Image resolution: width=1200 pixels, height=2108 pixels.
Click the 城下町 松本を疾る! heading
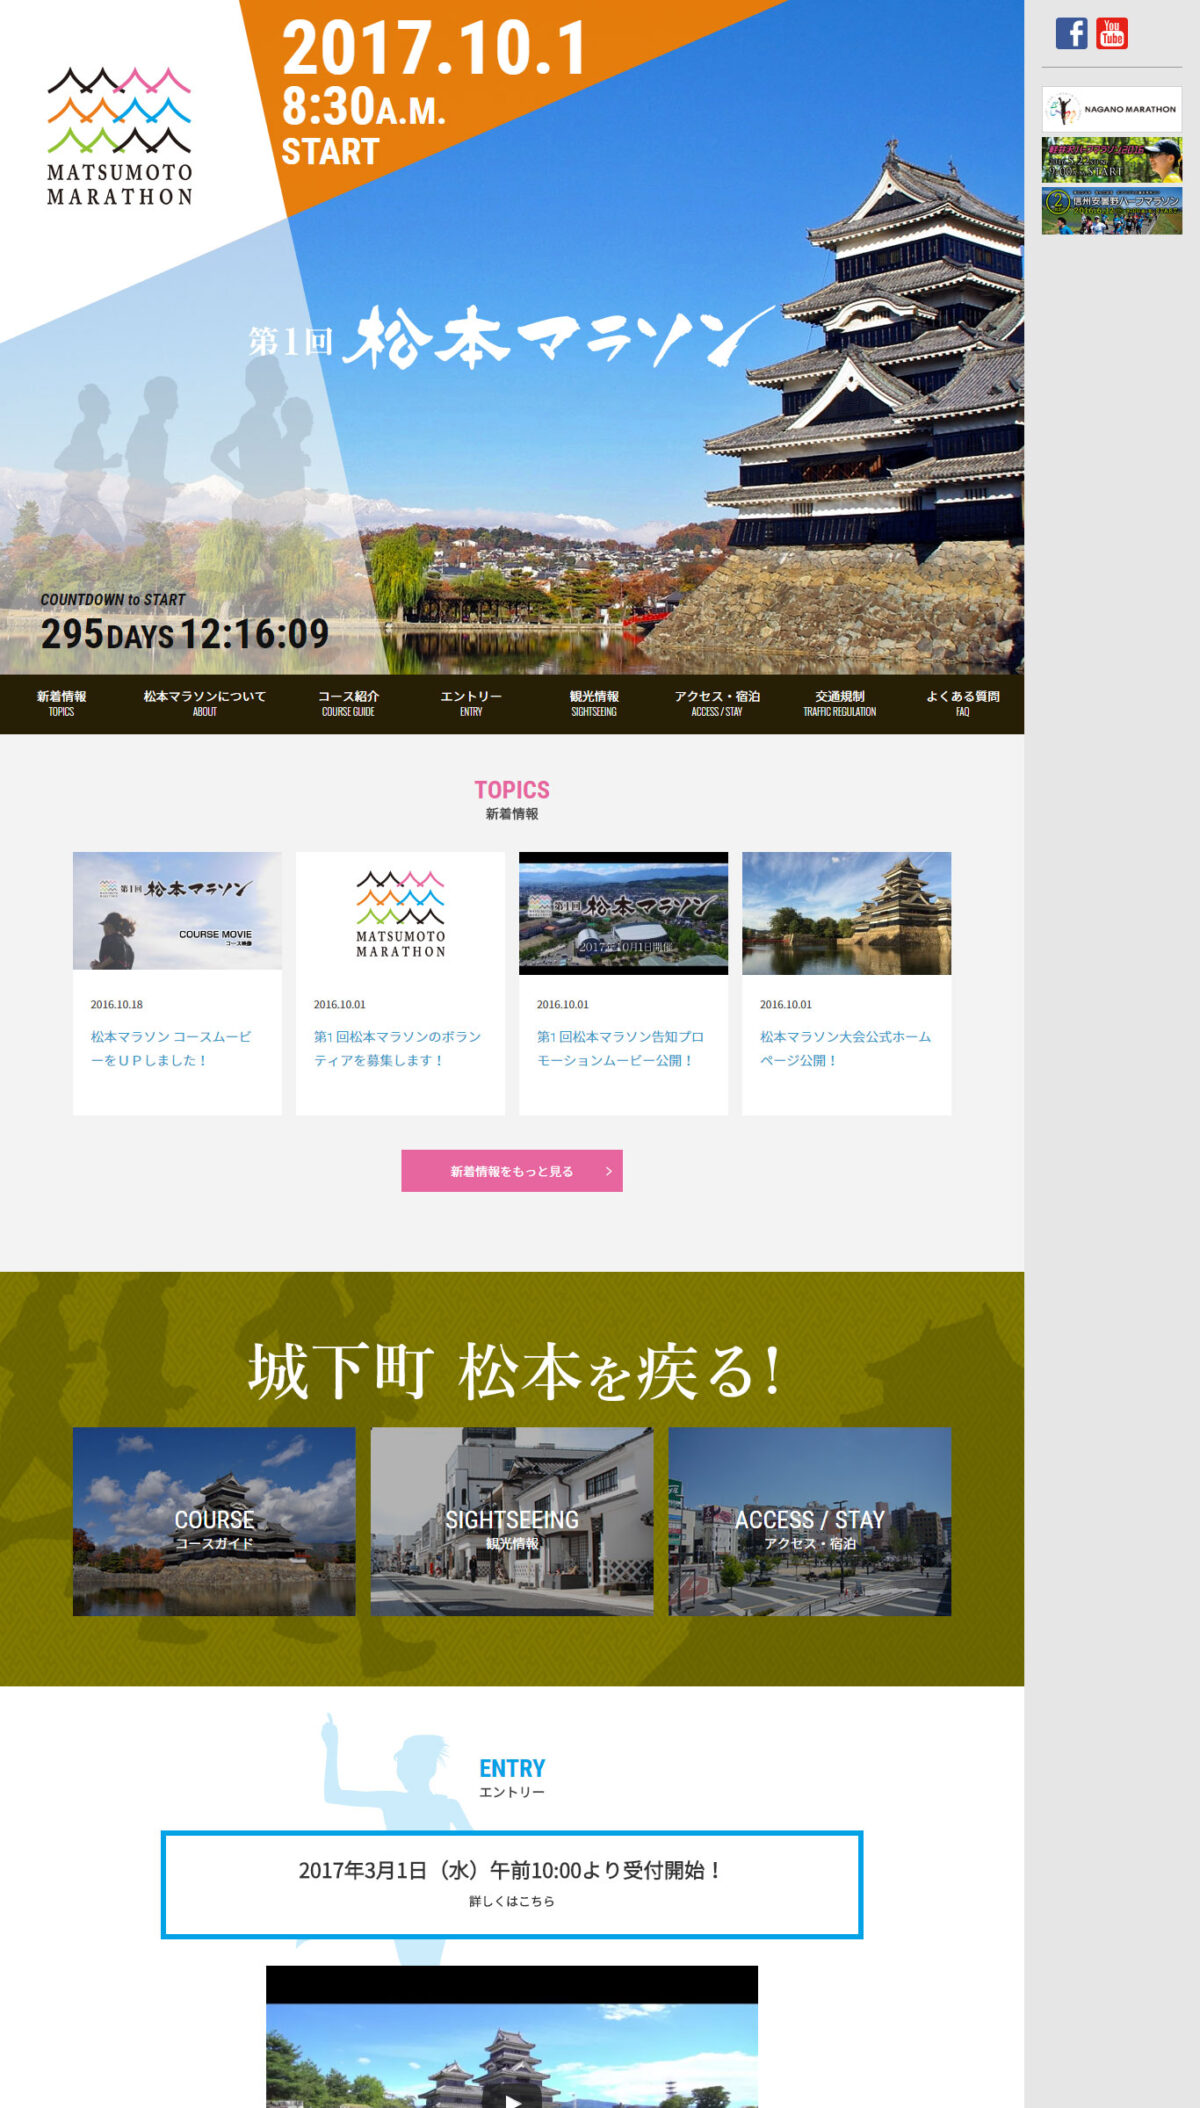pyautogui.click(x=514, y=1371)
